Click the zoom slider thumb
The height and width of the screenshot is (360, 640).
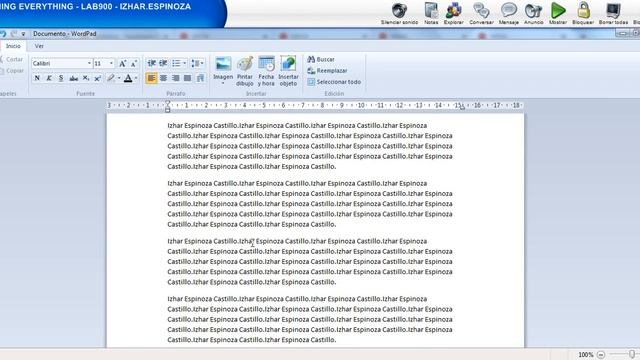click(632, 354)
